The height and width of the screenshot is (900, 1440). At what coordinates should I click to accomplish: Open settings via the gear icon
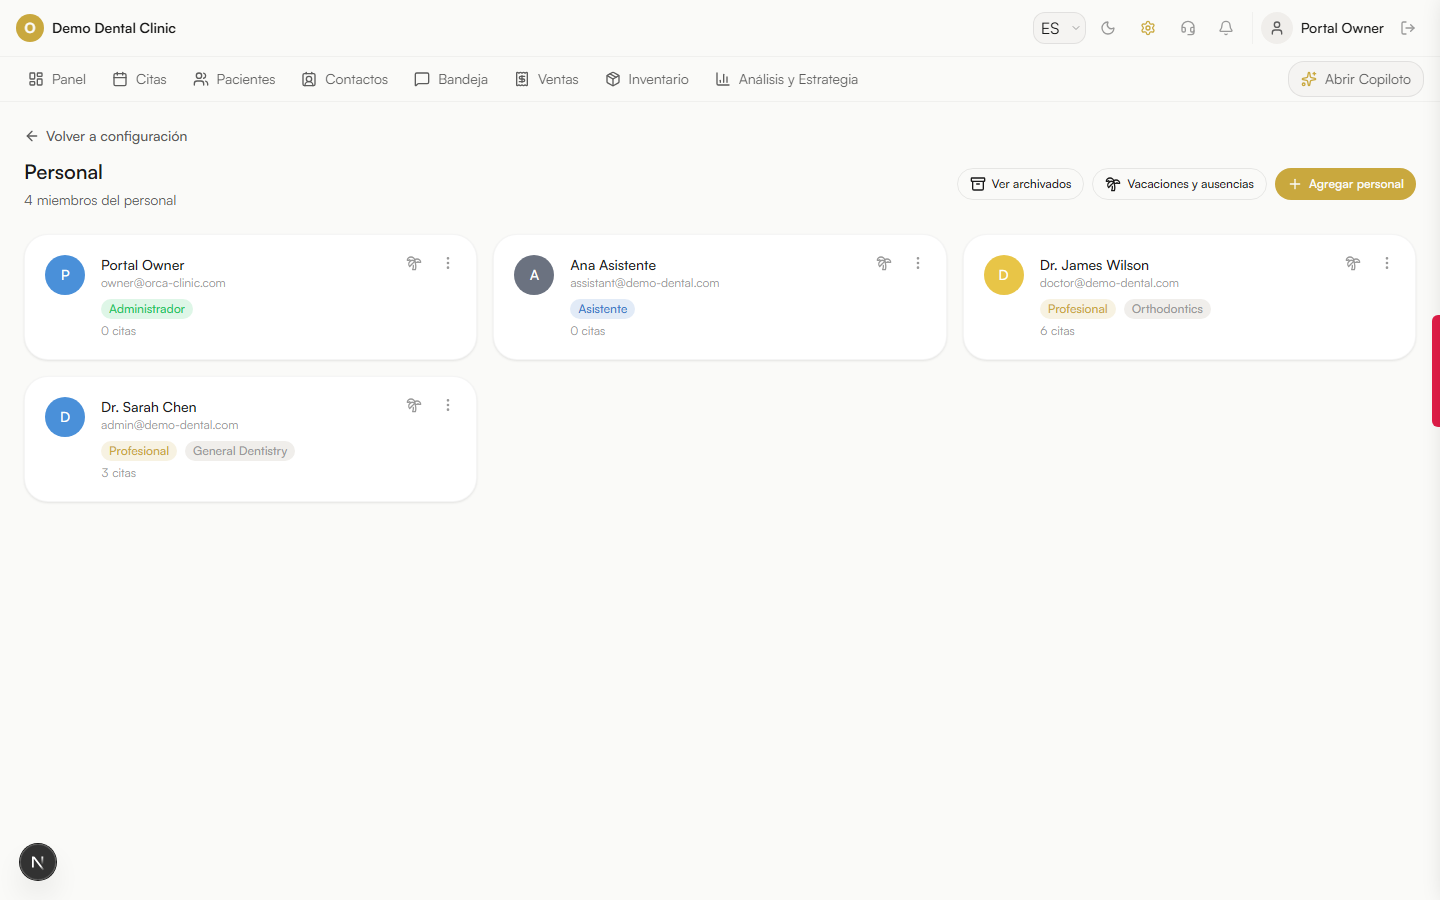click(1148, 28)
